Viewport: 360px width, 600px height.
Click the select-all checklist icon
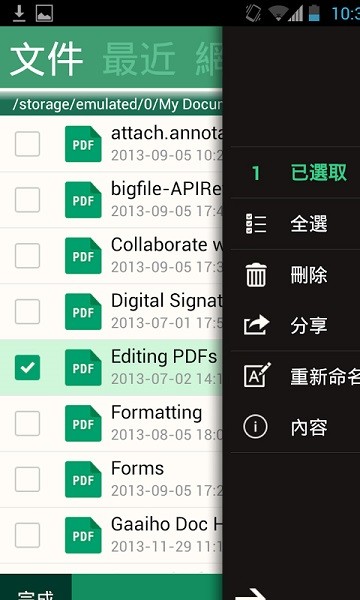click(x=256, y=224)
